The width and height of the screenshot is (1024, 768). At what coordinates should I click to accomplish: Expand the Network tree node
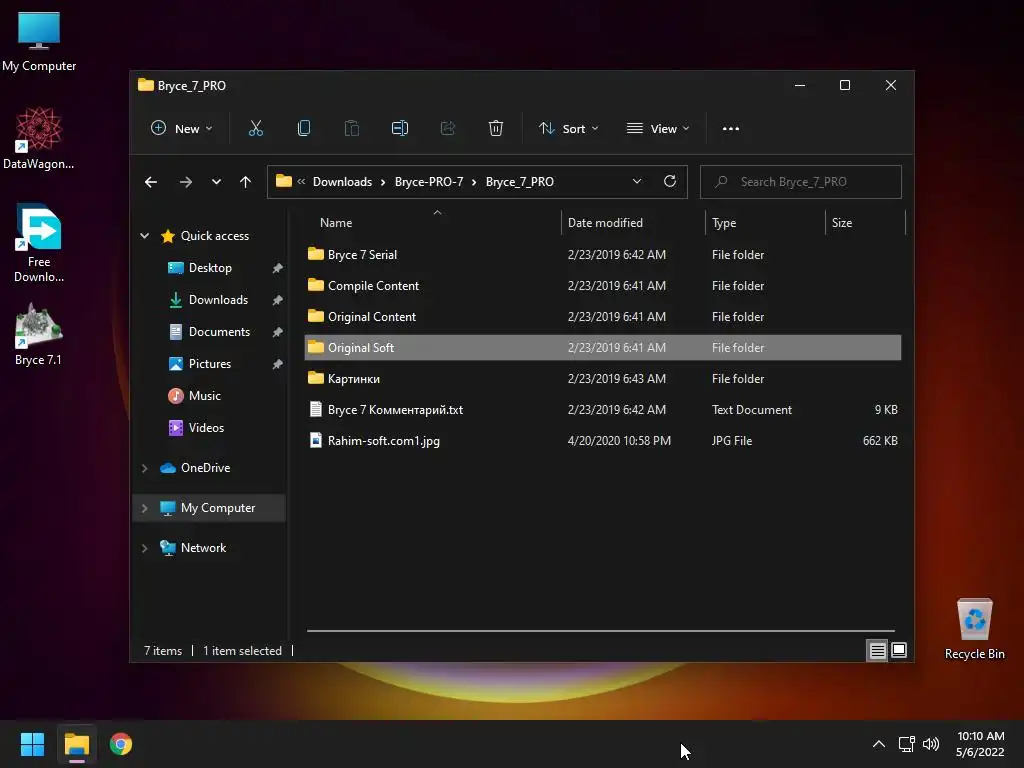pos(144,548)
